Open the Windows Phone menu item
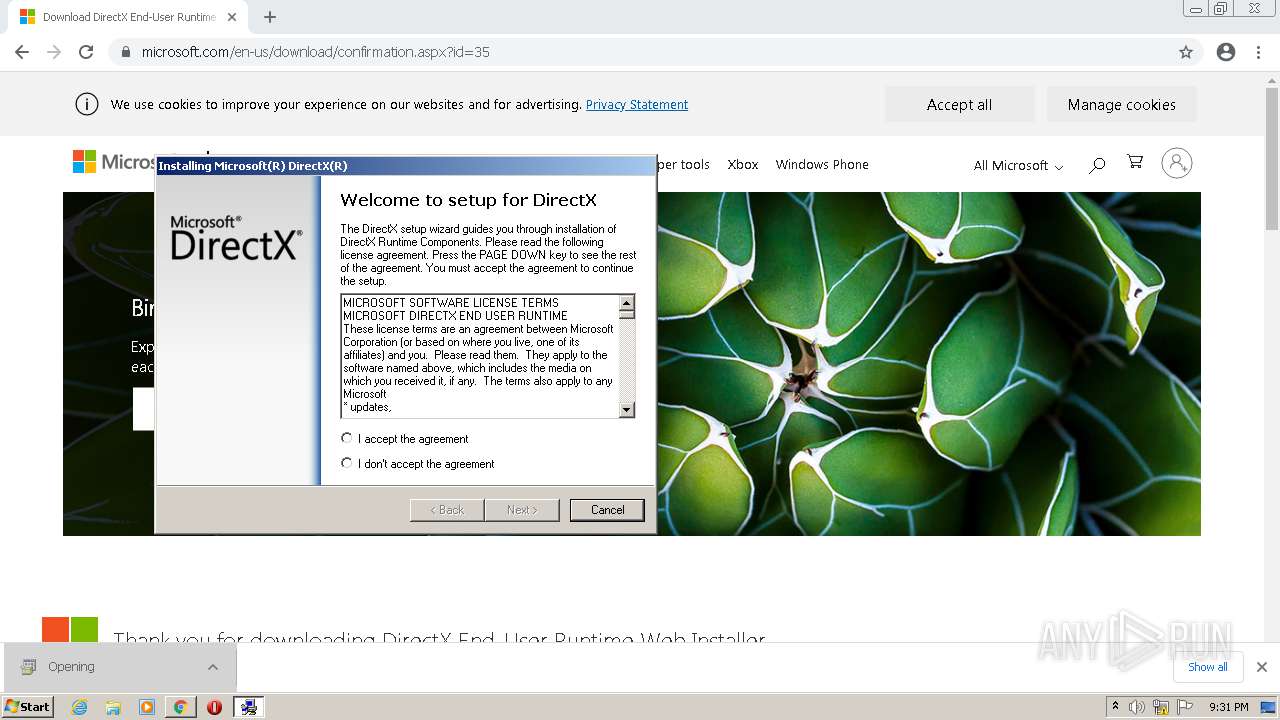1280x720 pixels. tap(822, 164)
